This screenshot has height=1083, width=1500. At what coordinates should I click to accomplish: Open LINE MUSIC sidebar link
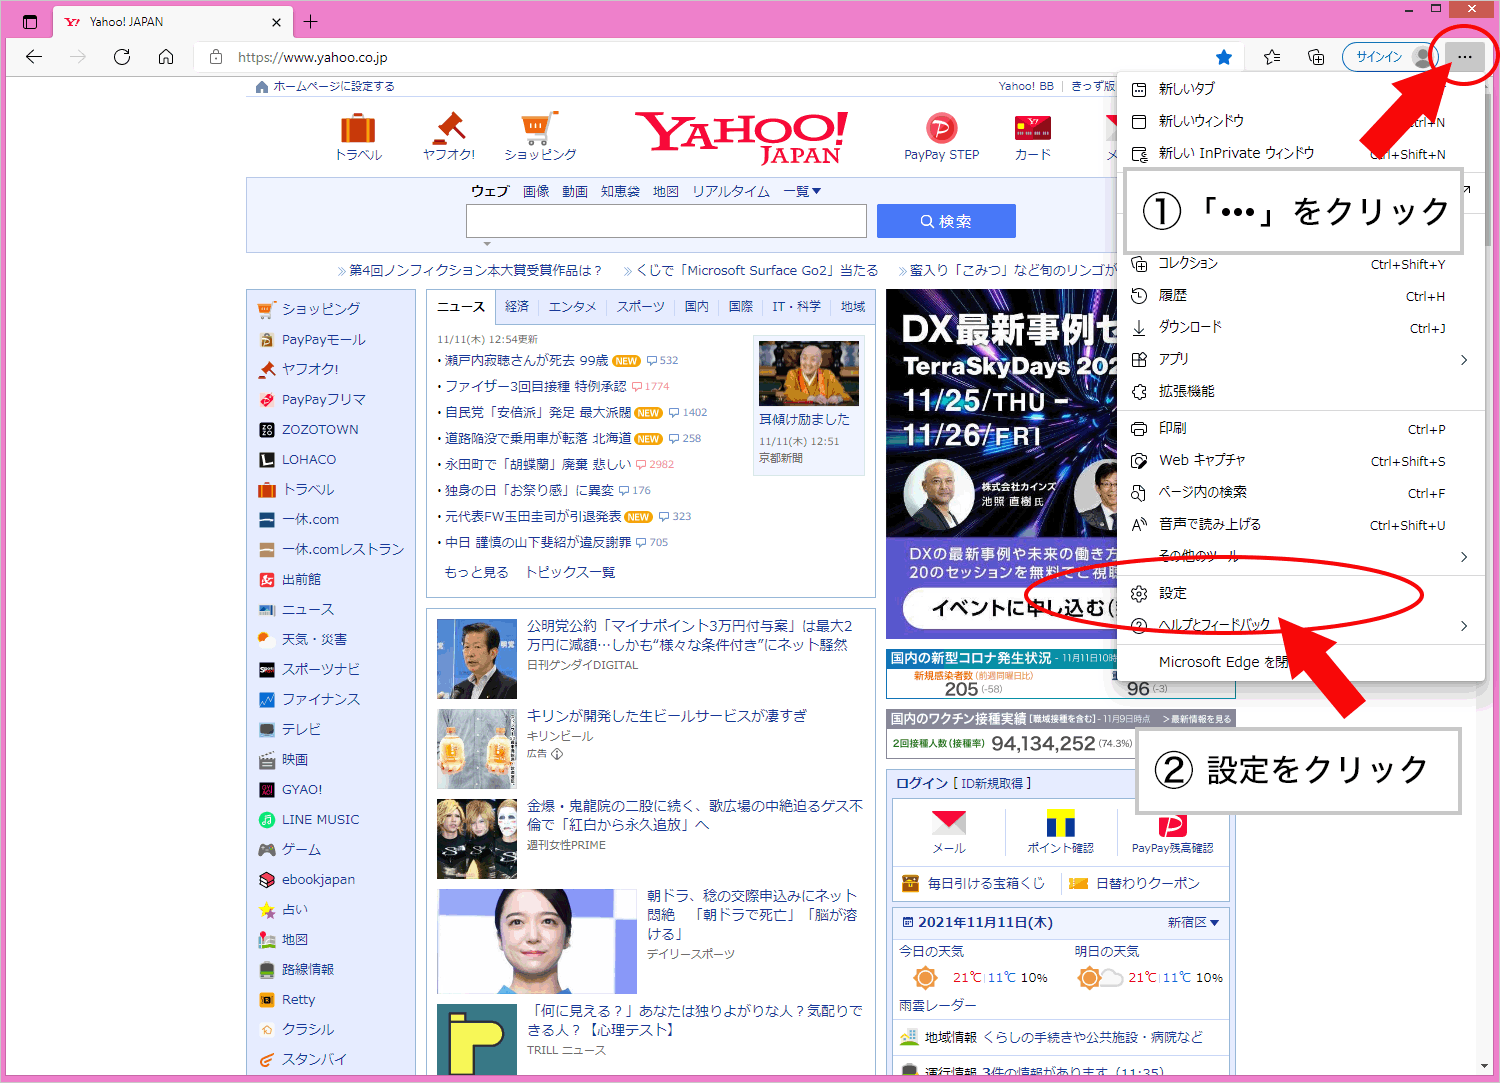point(320,820)
